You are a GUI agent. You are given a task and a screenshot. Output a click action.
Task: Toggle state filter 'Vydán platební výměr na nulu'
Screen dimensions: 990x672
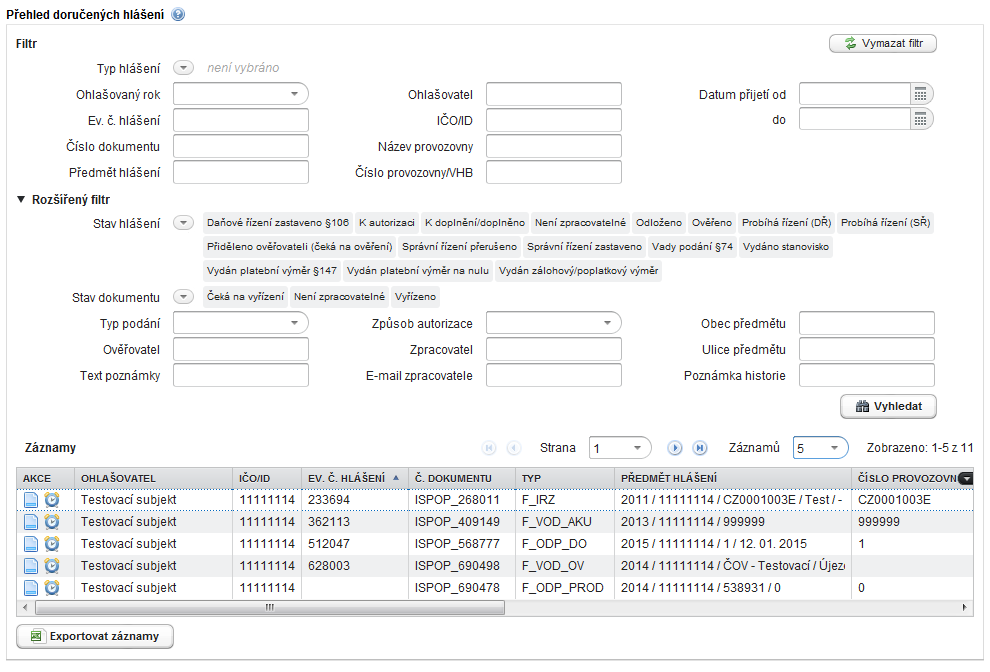[x=417, y=271]
